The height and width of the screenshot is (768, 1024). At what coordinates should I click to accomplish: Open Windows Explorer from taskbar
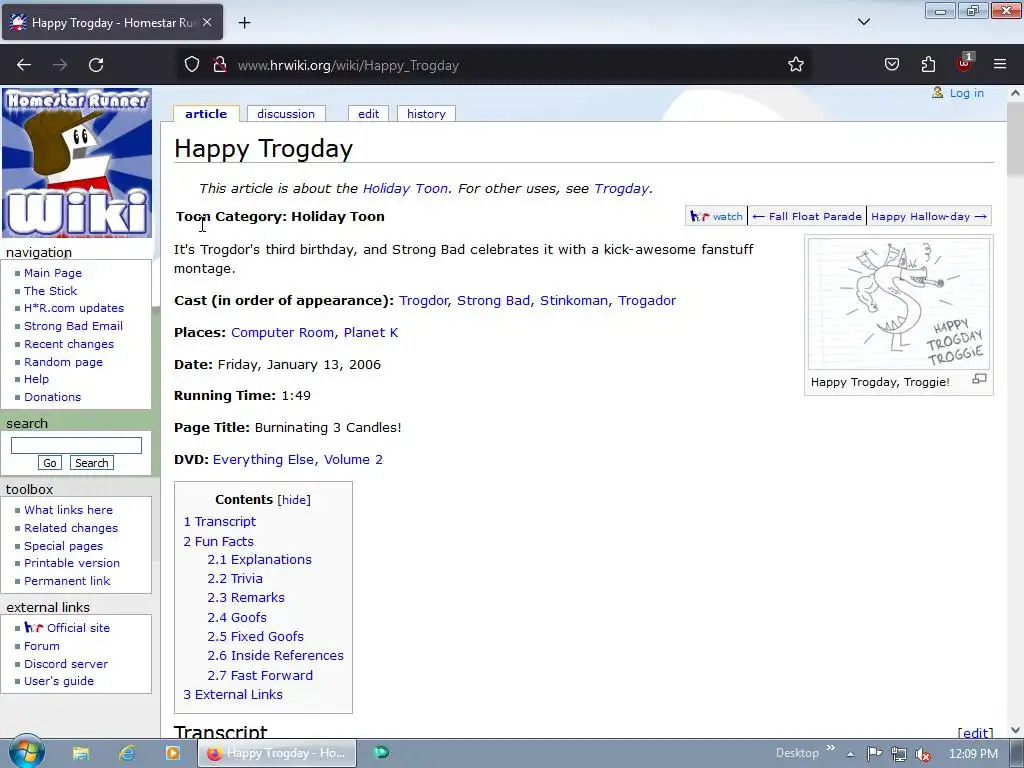[x=80, y=753]
